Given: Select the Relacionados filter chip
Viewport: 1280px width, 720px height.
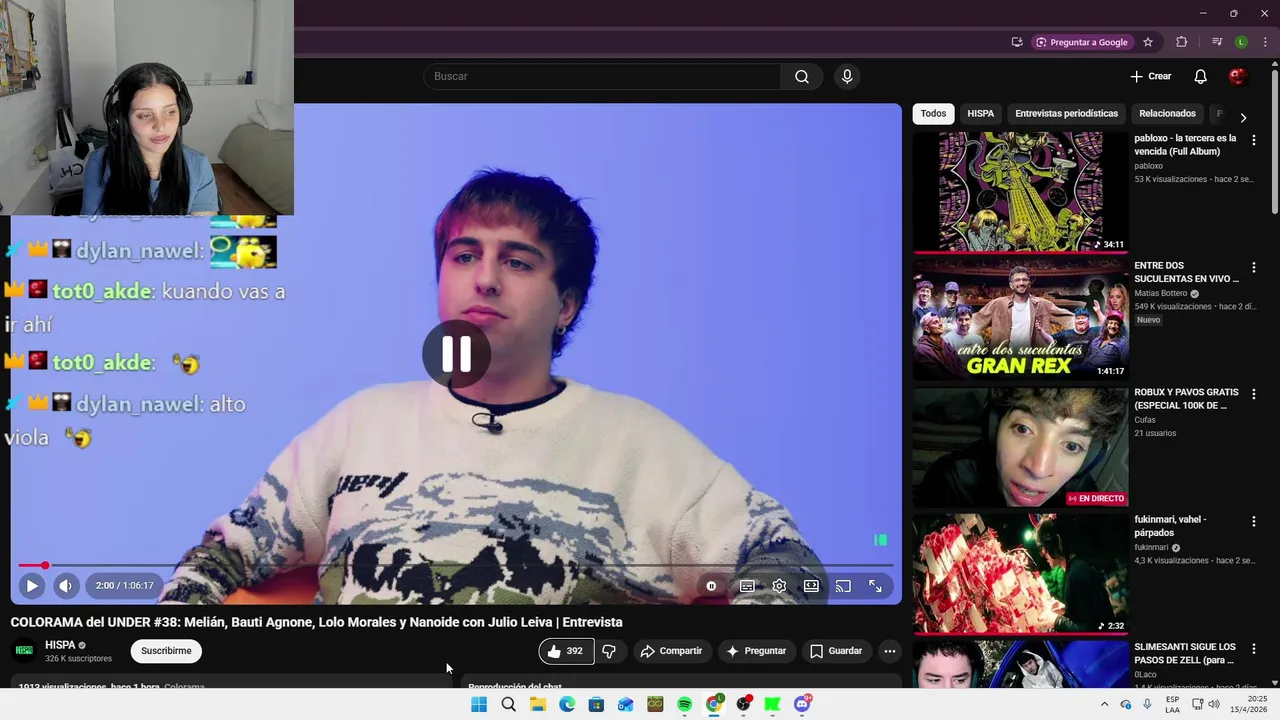Looking at the screenshot, I should point(1167,113).
